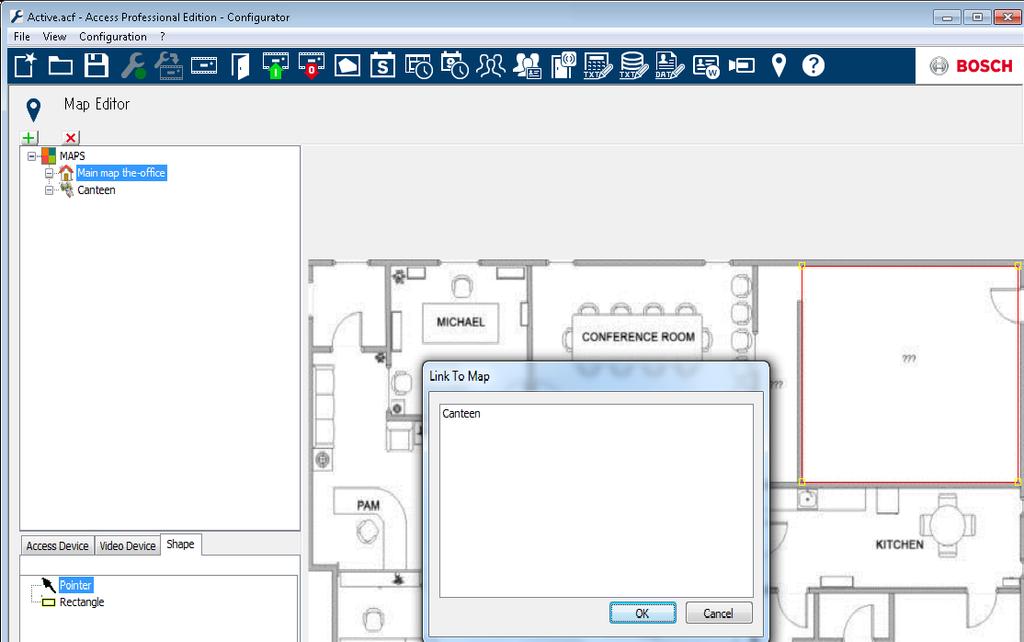
Task: Toggle the expander beside Main map the-office
Action: (49, 173)
